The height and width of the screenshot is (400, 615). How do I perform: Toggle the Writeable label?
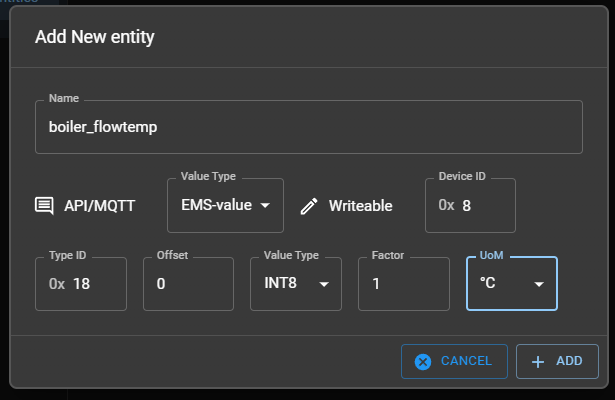[x=360, y=206]
